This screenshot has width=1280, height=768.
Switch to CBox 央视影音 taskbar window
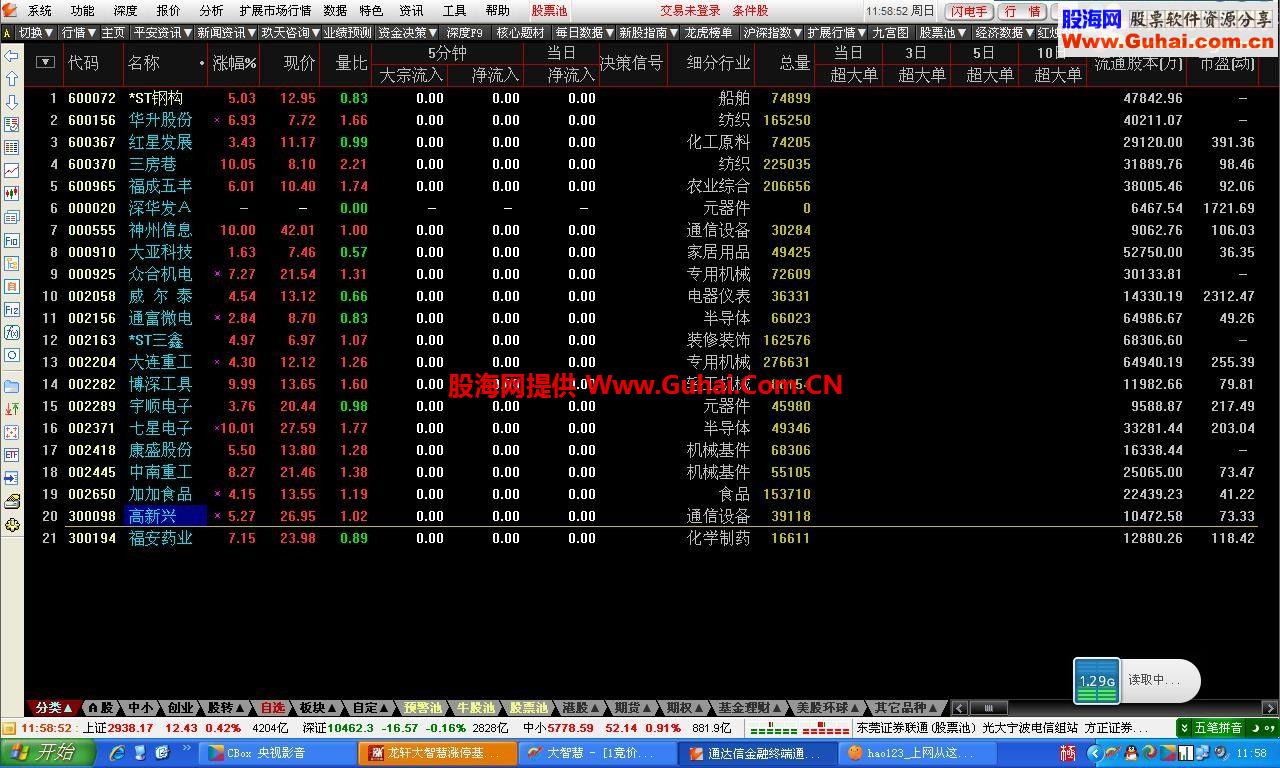(x=277, y=752)
